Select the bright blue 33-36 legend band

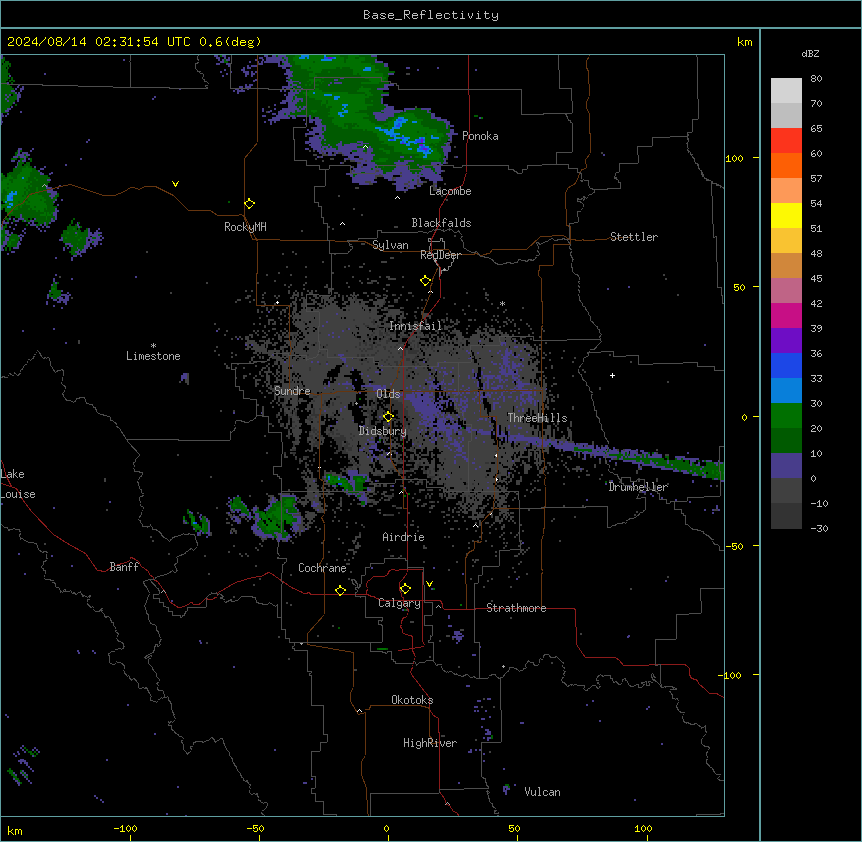tap(786, 365)
